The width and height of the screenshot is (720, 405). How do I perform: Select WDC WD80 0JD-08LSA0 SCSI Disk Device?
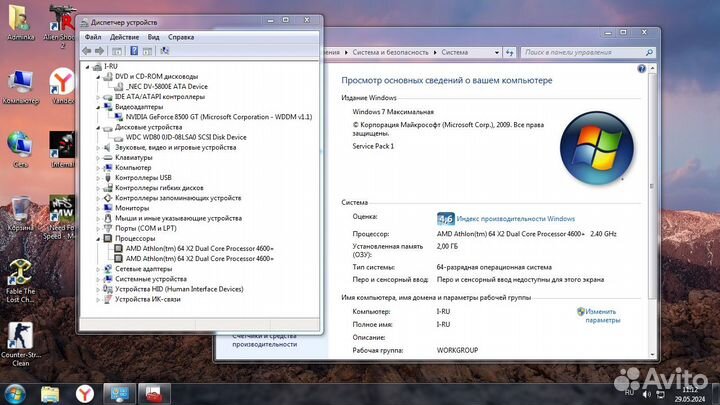tap(186, 137)
